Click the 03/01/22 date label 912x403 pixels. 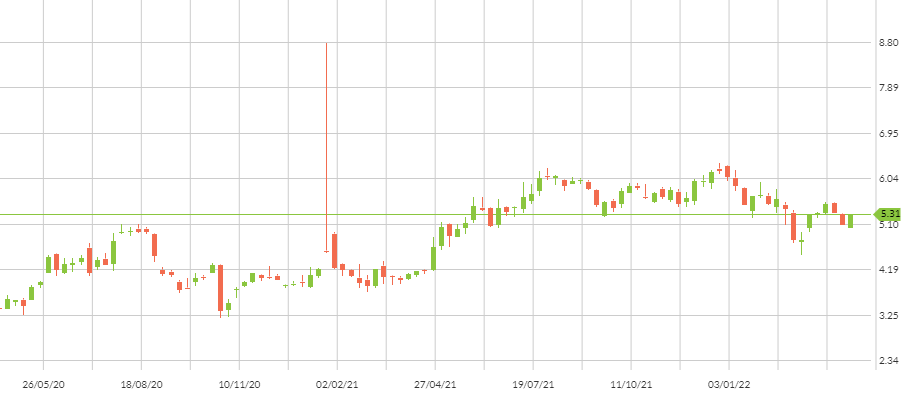pos(729,384)
